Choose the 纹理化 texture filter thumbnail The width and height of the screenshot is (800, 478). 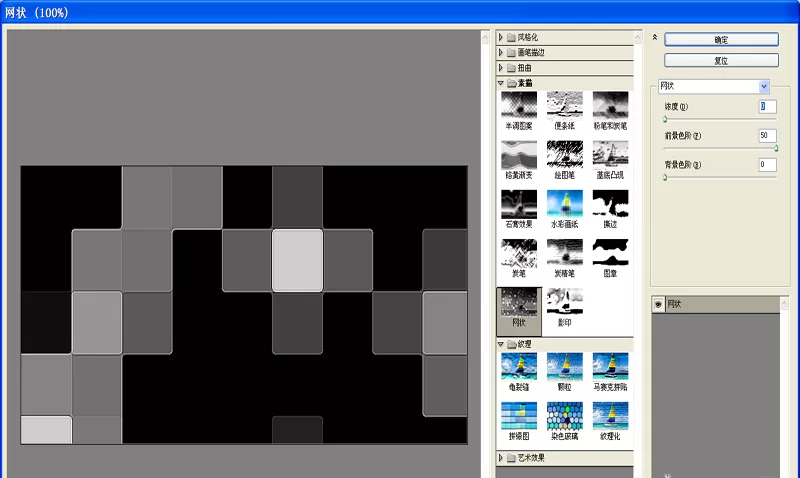610,416
